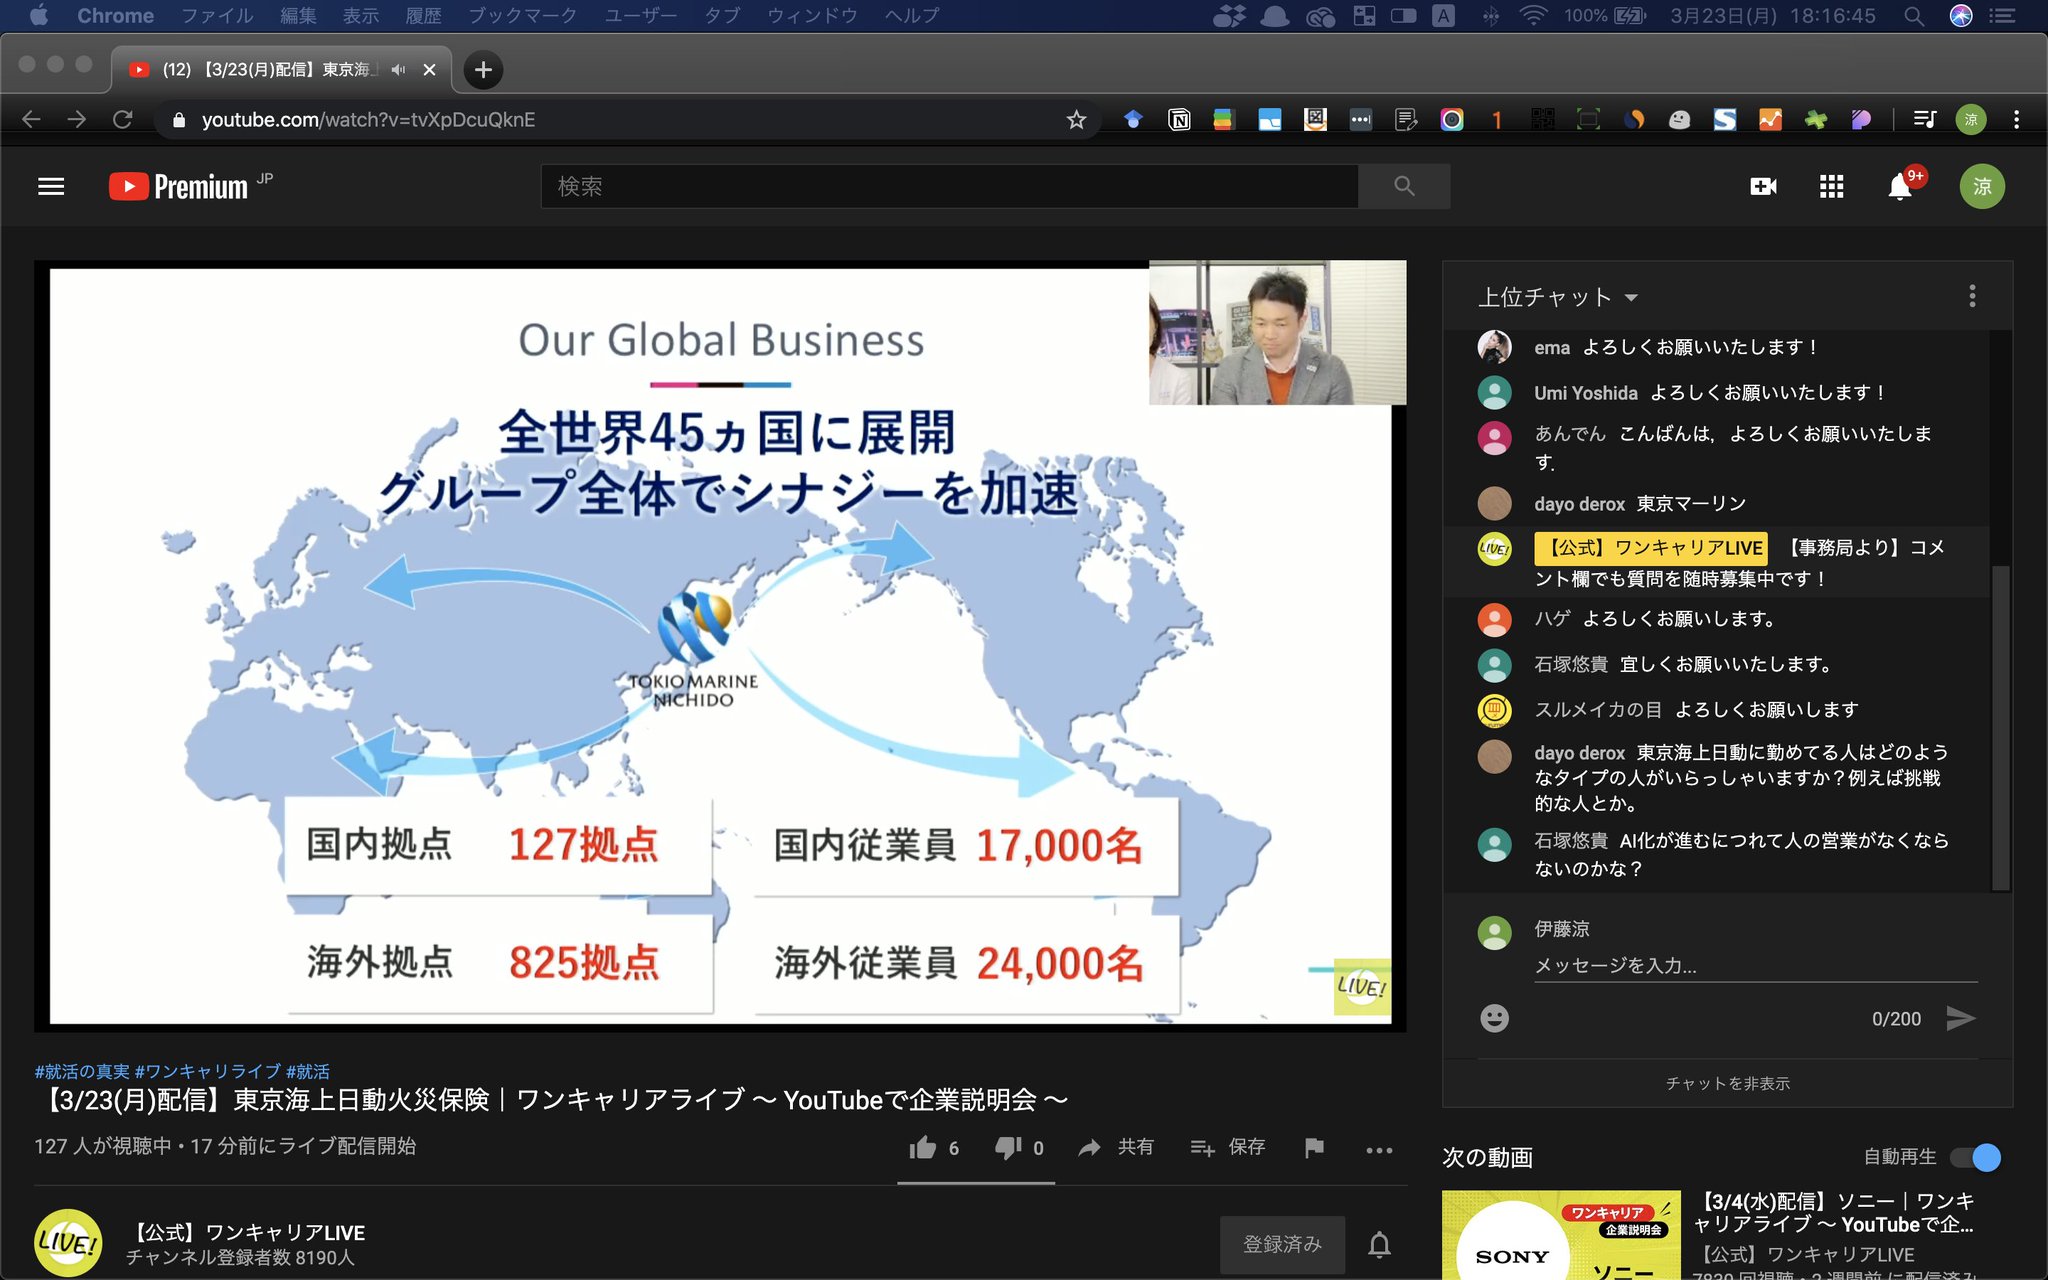Open the green account avatar in YouTube header

1981,187
